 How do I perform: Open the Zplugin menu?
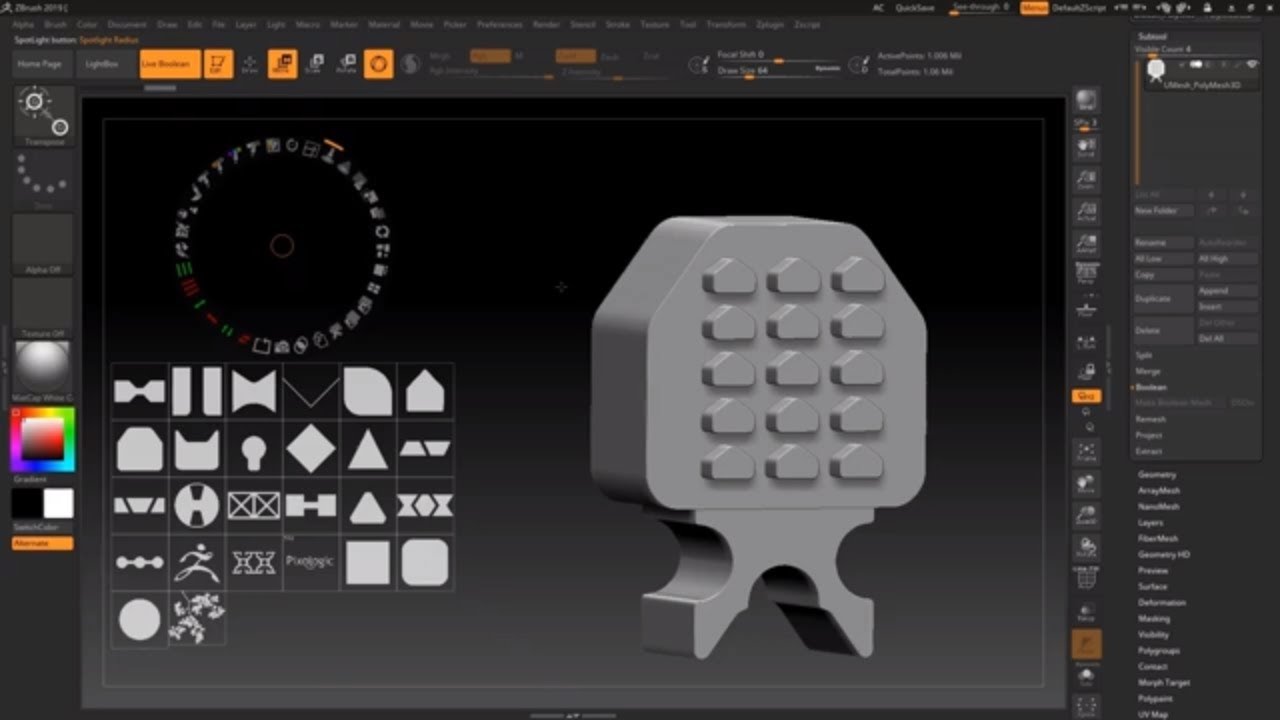pos(770,24)
